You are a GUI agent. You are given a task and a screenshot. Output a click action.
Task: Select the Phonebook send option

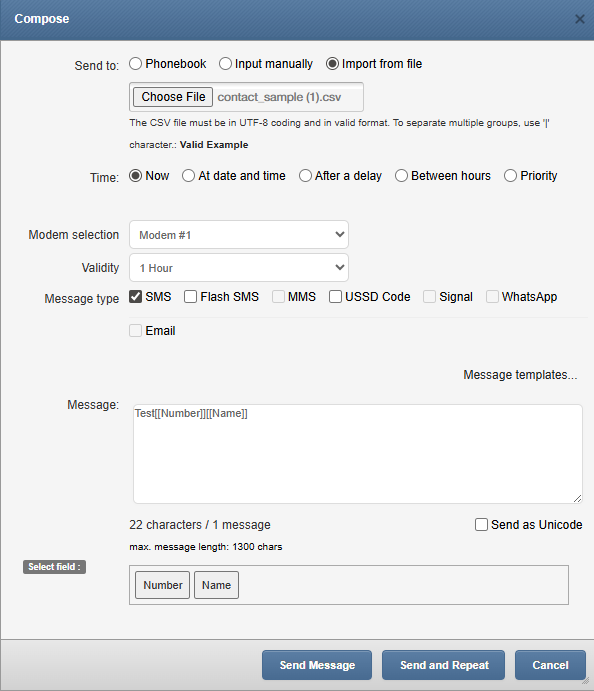(x=135, y=64)
